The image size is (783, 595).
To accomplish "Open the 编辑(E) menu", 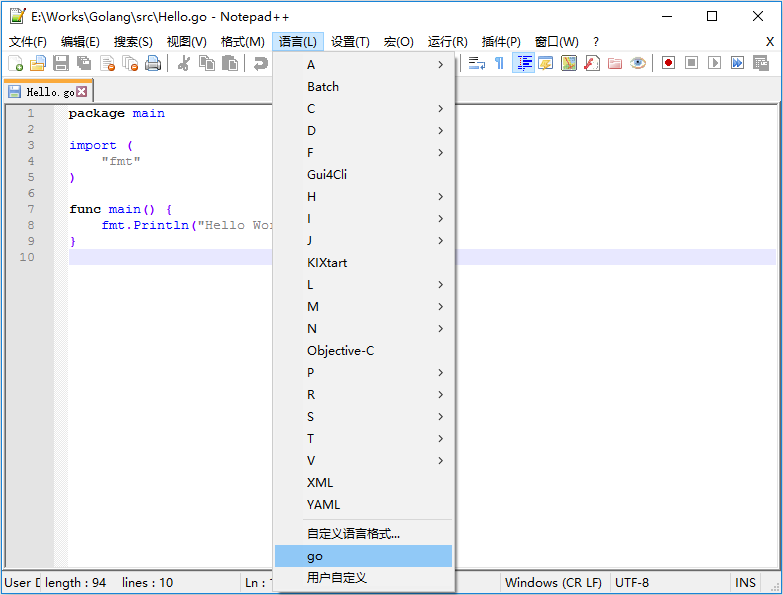I will (x=80, y=41).
